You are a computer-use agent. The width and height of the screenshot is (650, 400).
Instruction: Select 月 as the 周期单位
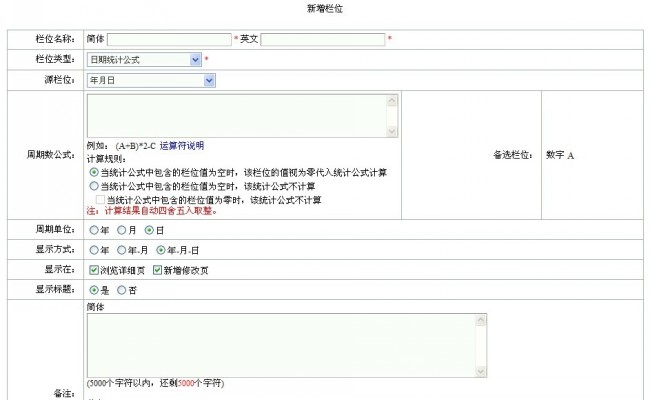tap(122, 230)
